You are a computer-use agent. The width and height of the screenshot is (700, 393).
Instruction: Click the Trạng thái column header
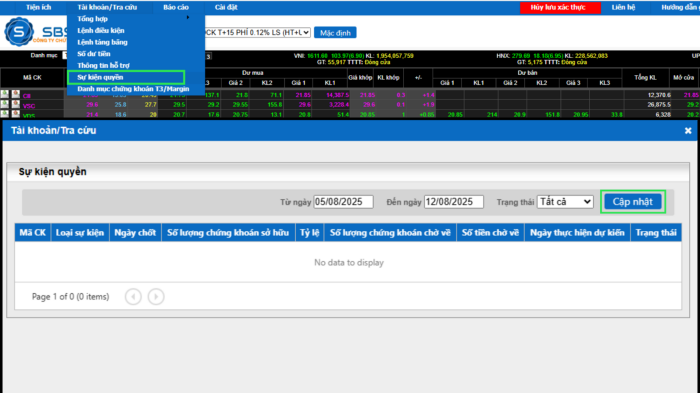coord(656,233)
